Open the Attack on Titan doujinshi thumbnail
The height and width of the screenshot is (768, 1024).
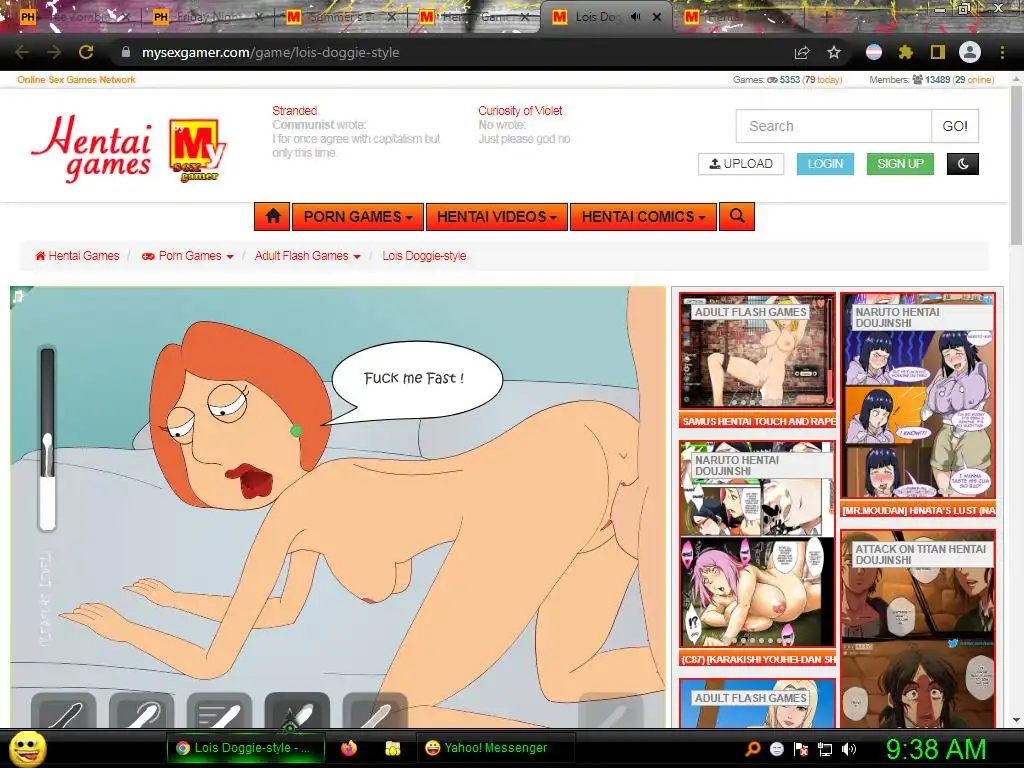coord(918,628)
